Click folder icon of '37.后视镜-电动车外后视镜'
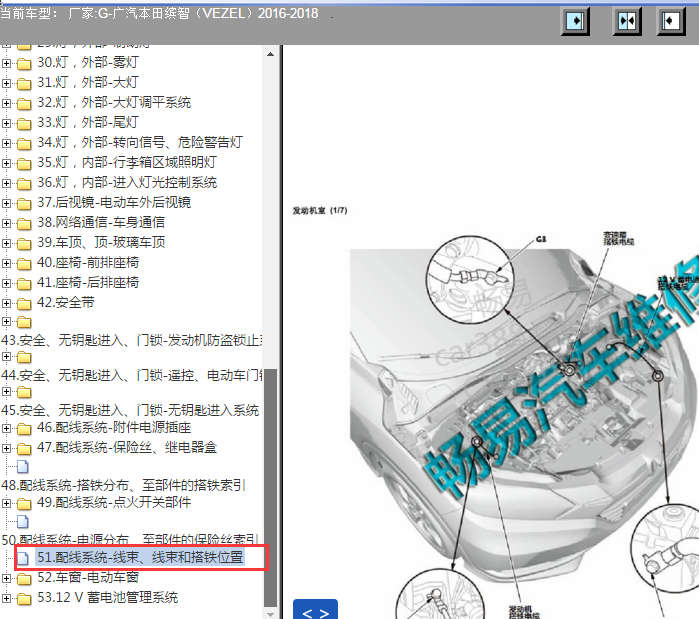This screenshot has height=619, width=699. [24, 204]
